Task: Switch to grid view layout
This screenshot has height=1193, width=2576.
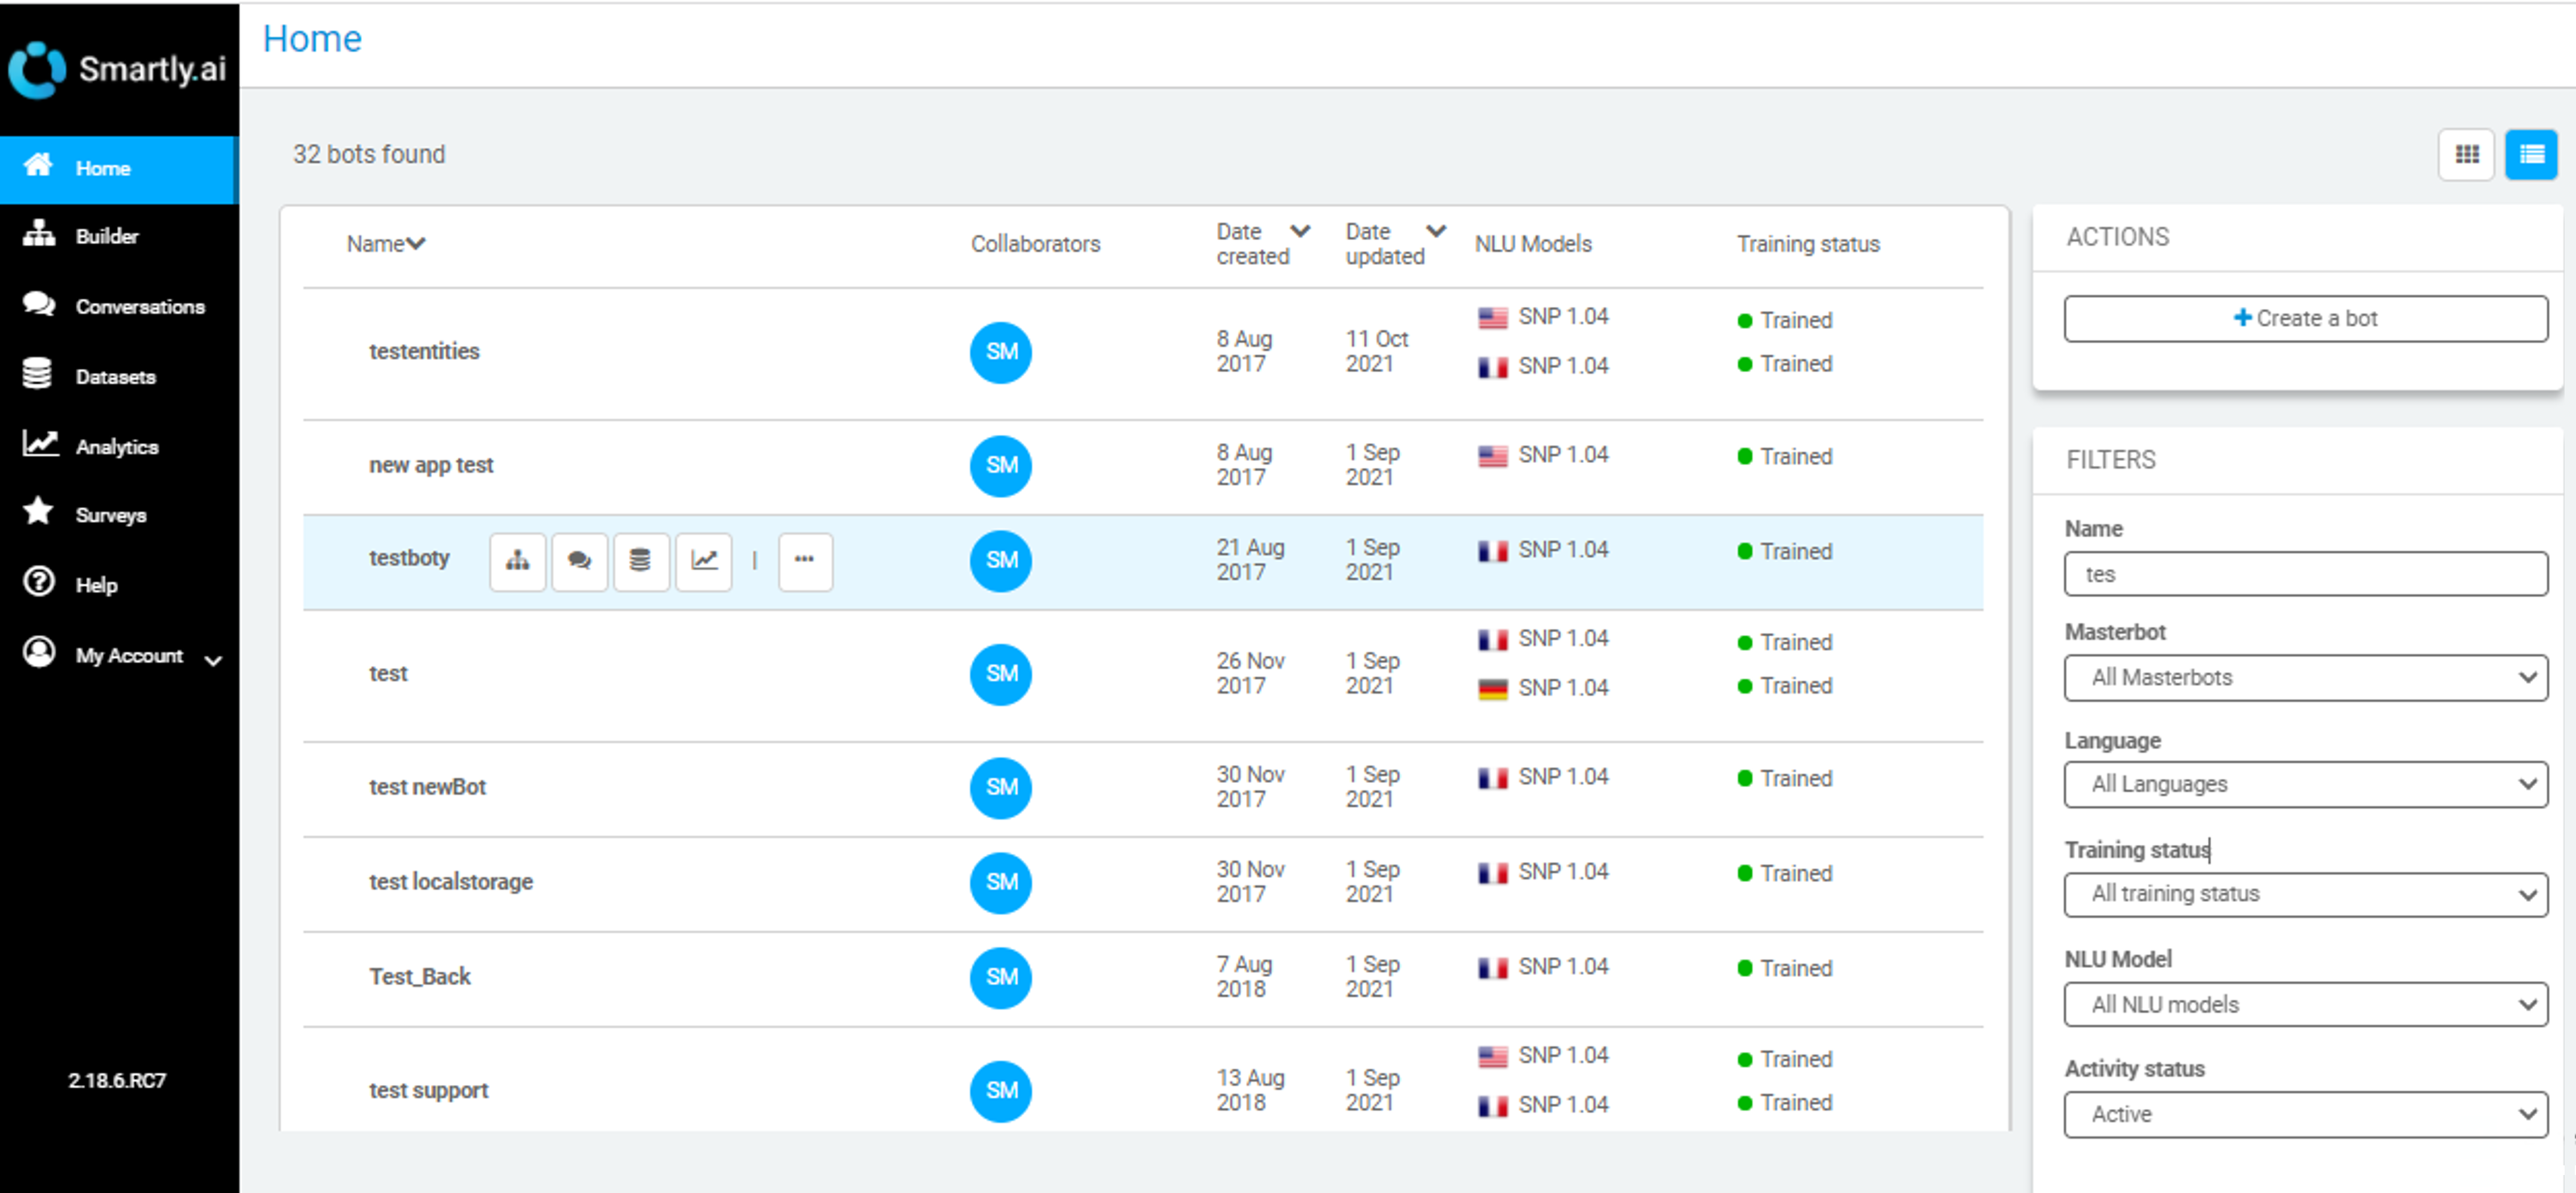Action: (2466, 154)
